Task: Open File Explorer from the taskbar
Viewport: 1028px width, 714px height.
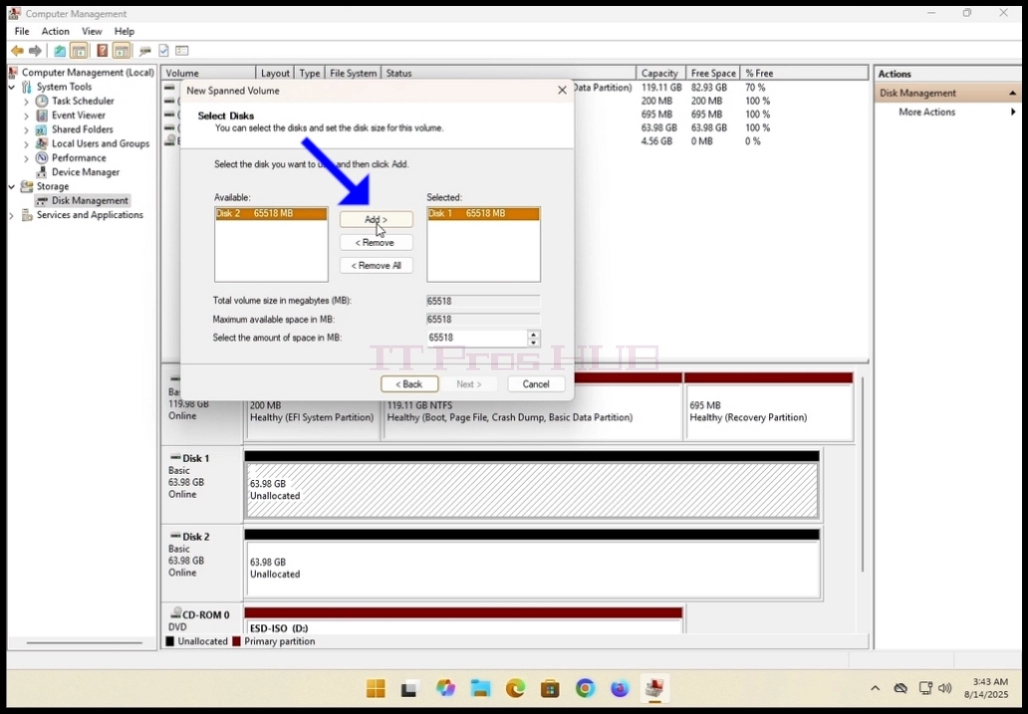Action: pyautogui.click(x=481, y=688)
